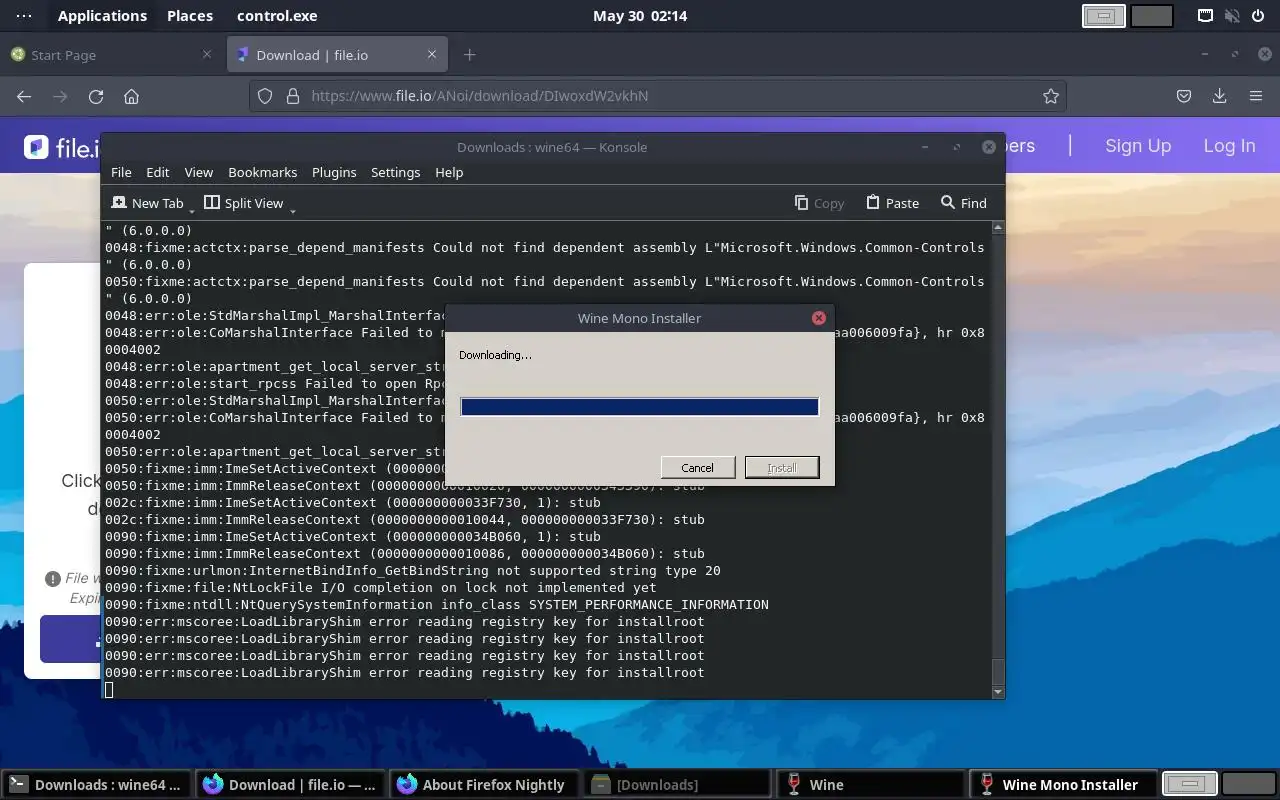Click Find in Konsole toolbar
Screen dimensions: 1280x800
pyautogui.click(x=963, y=203)
